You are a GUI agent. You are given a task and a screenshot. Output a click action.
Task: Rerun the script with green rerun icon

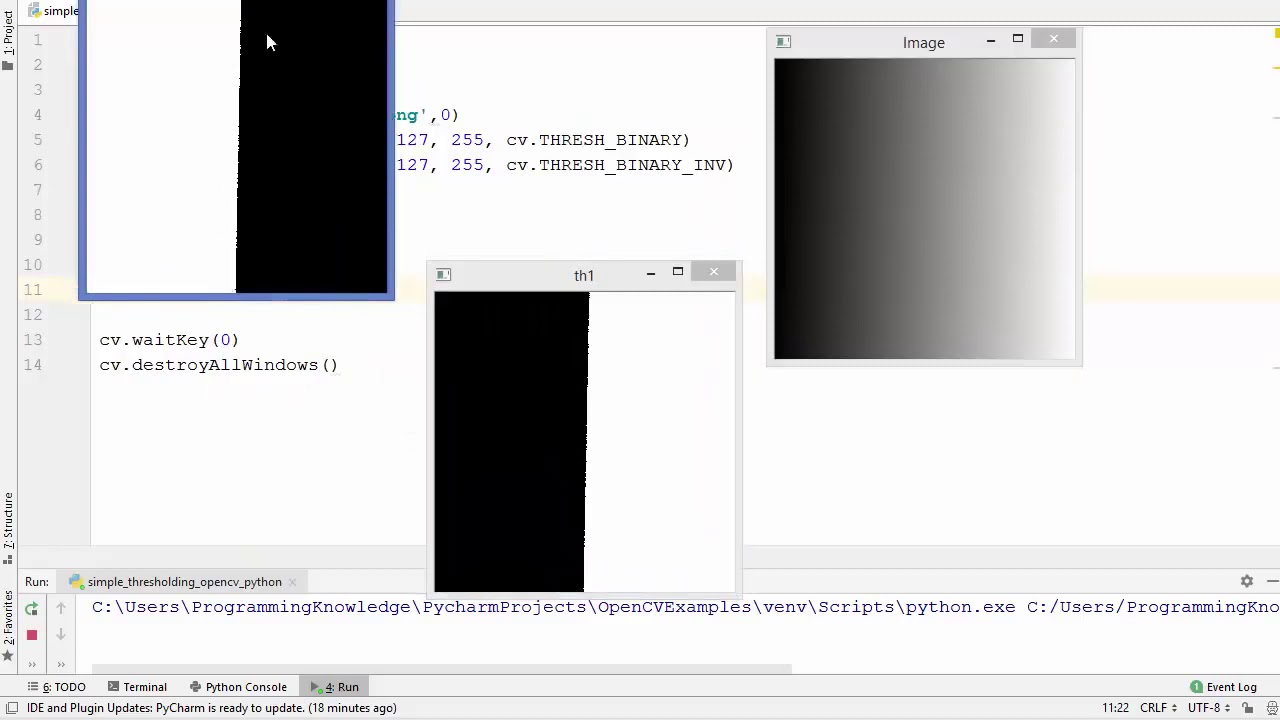(x=31, y=608)
